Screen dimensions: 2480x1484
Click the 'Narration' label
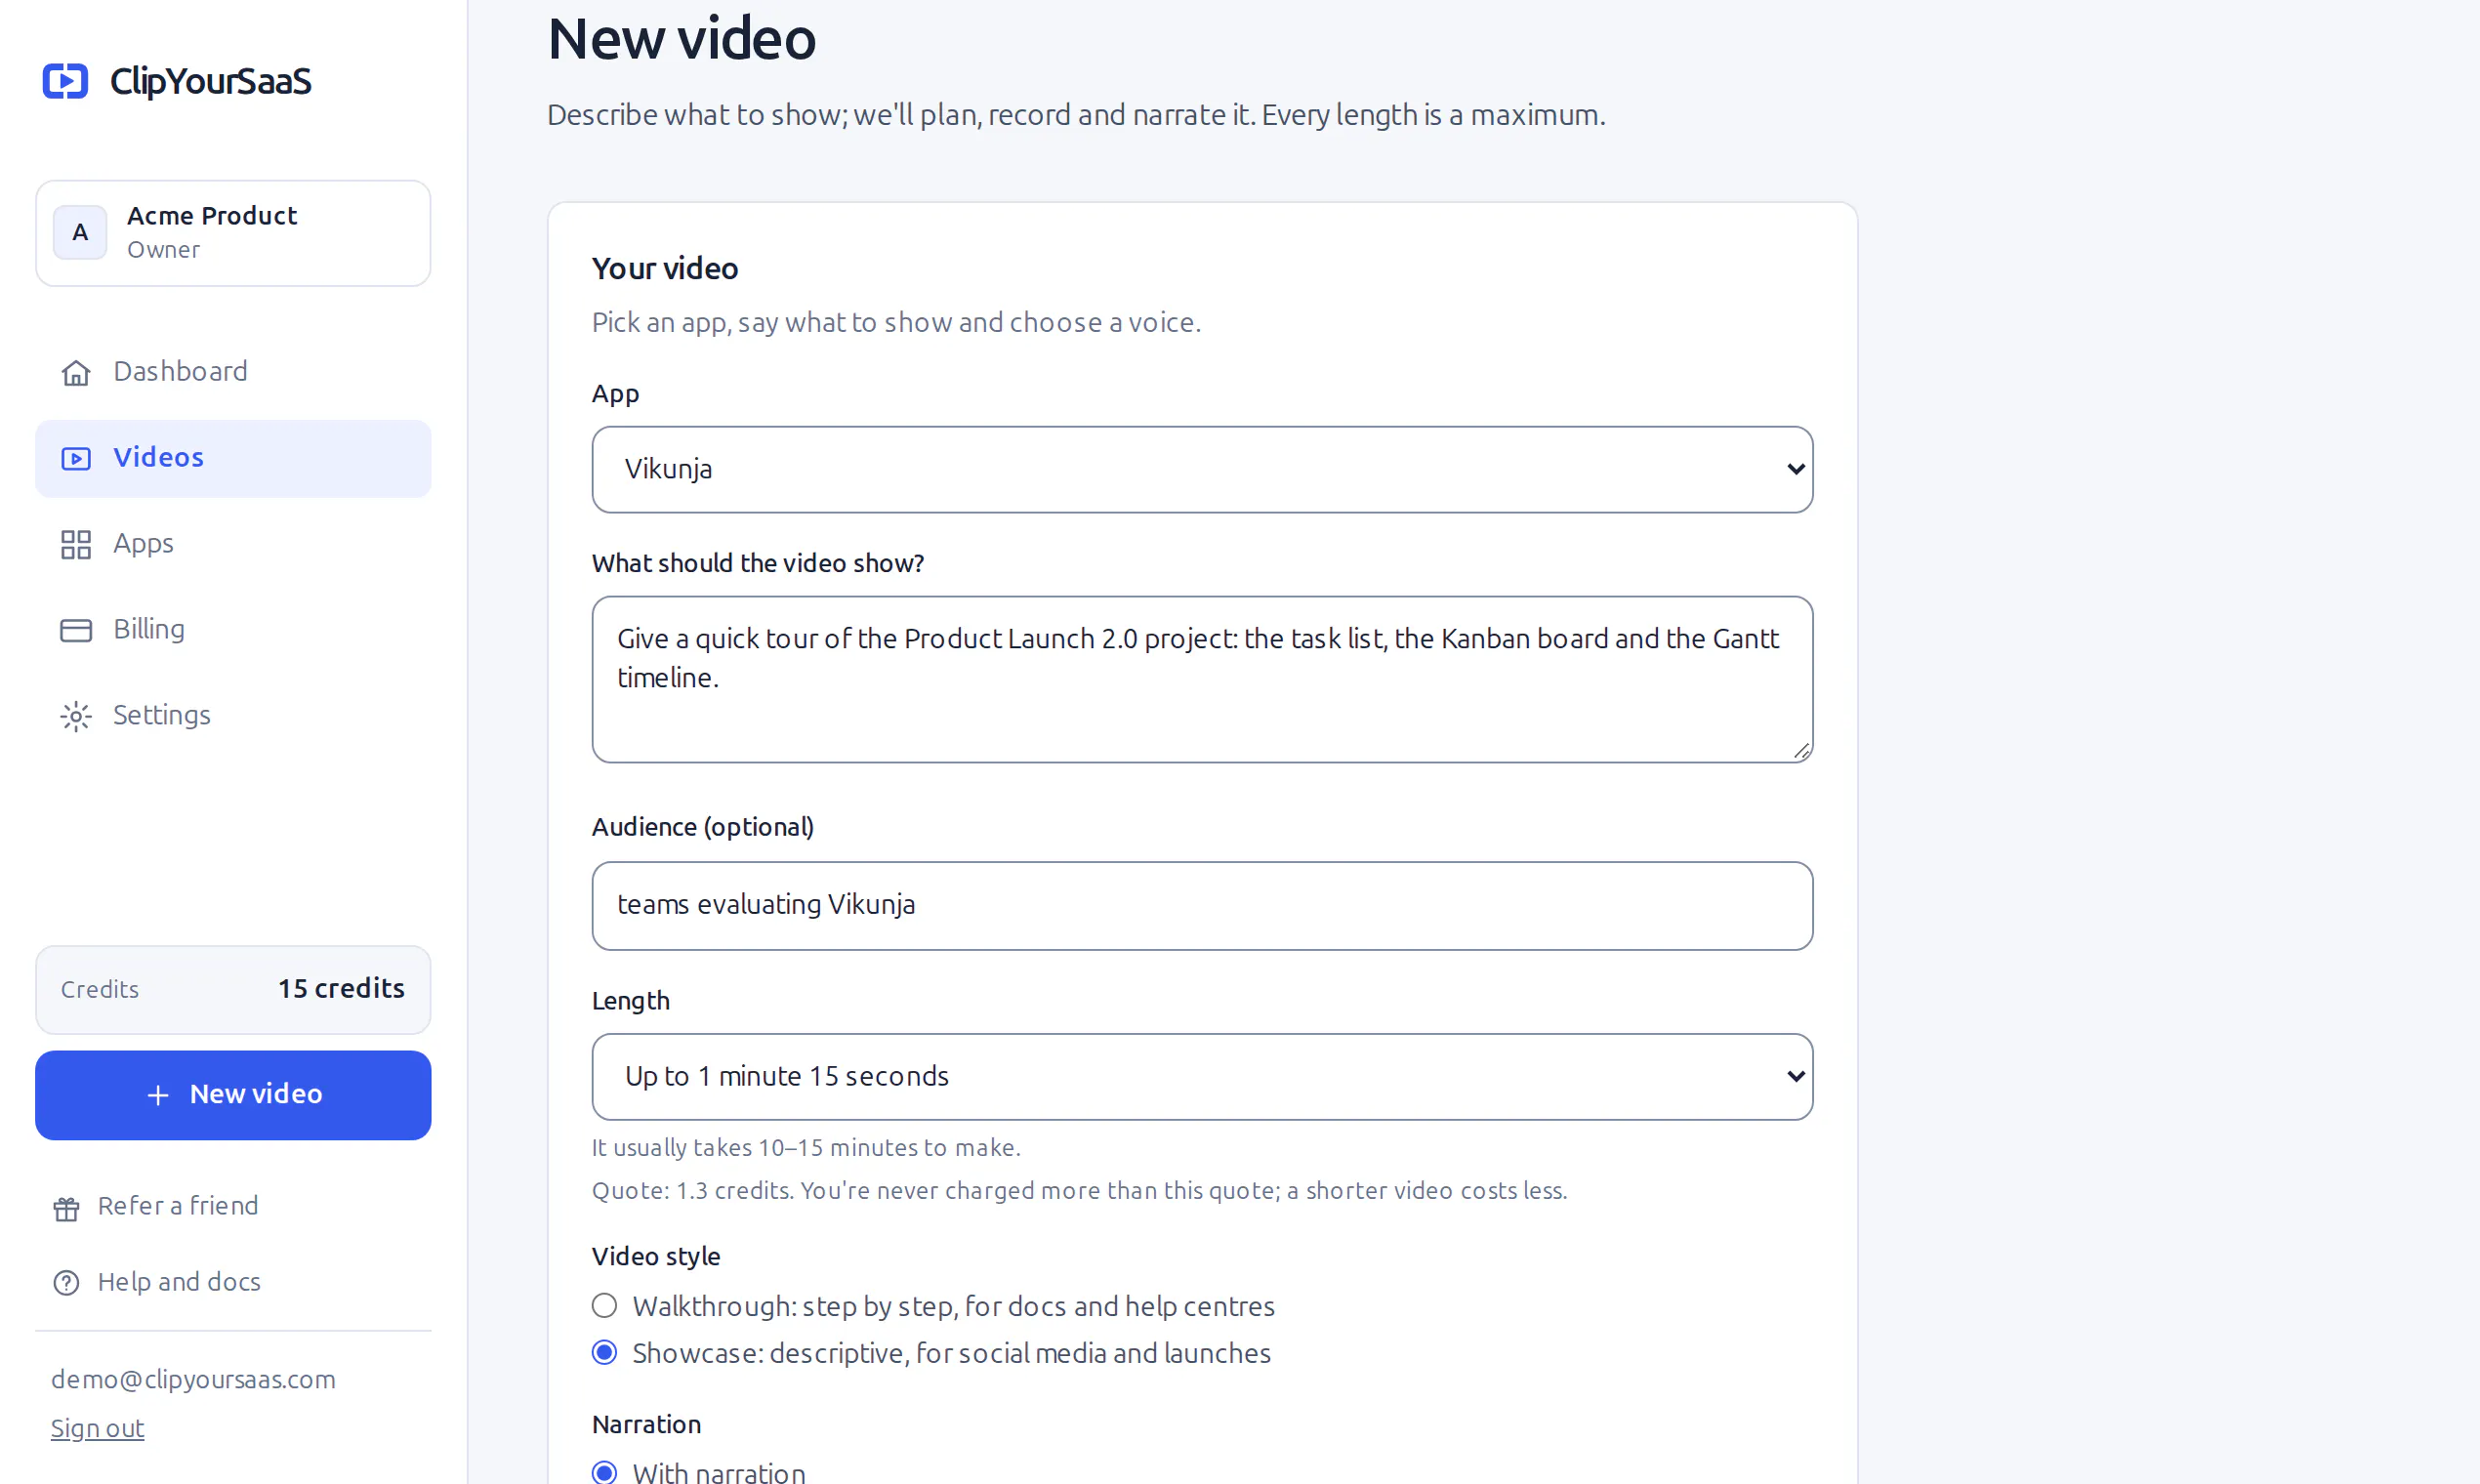(x=647, y=1424)
